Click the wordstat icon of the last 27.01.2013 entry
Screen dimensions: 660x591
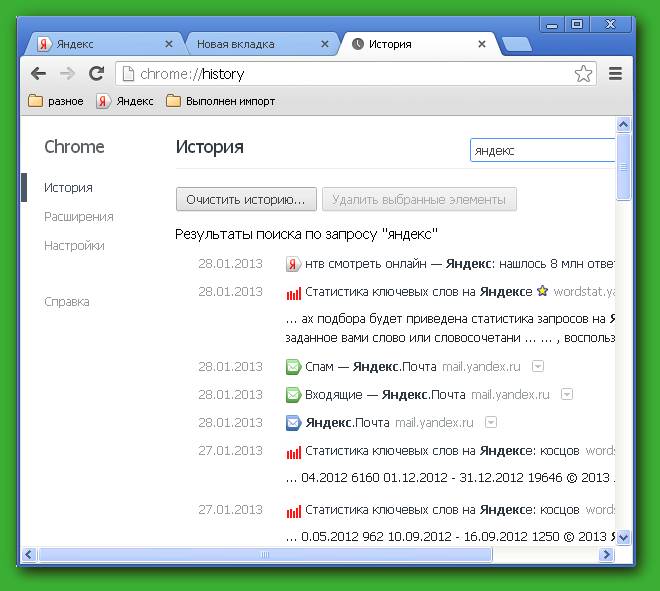pyautogui.click(x=293, y=511)
